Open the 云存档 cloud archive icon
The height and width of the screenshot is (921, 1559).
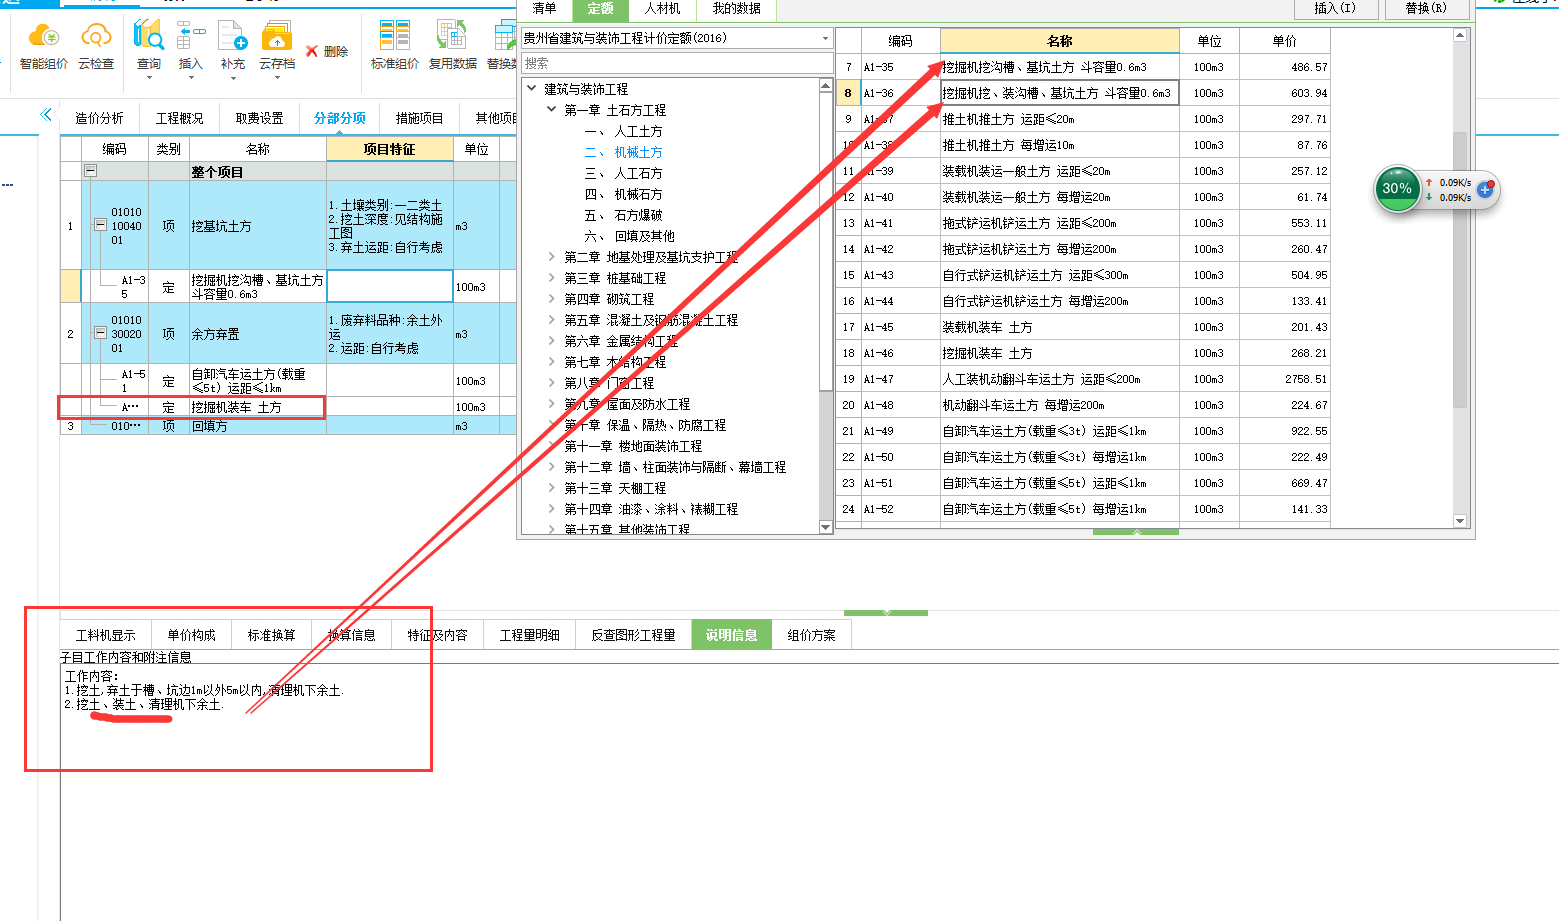point(276,36)
